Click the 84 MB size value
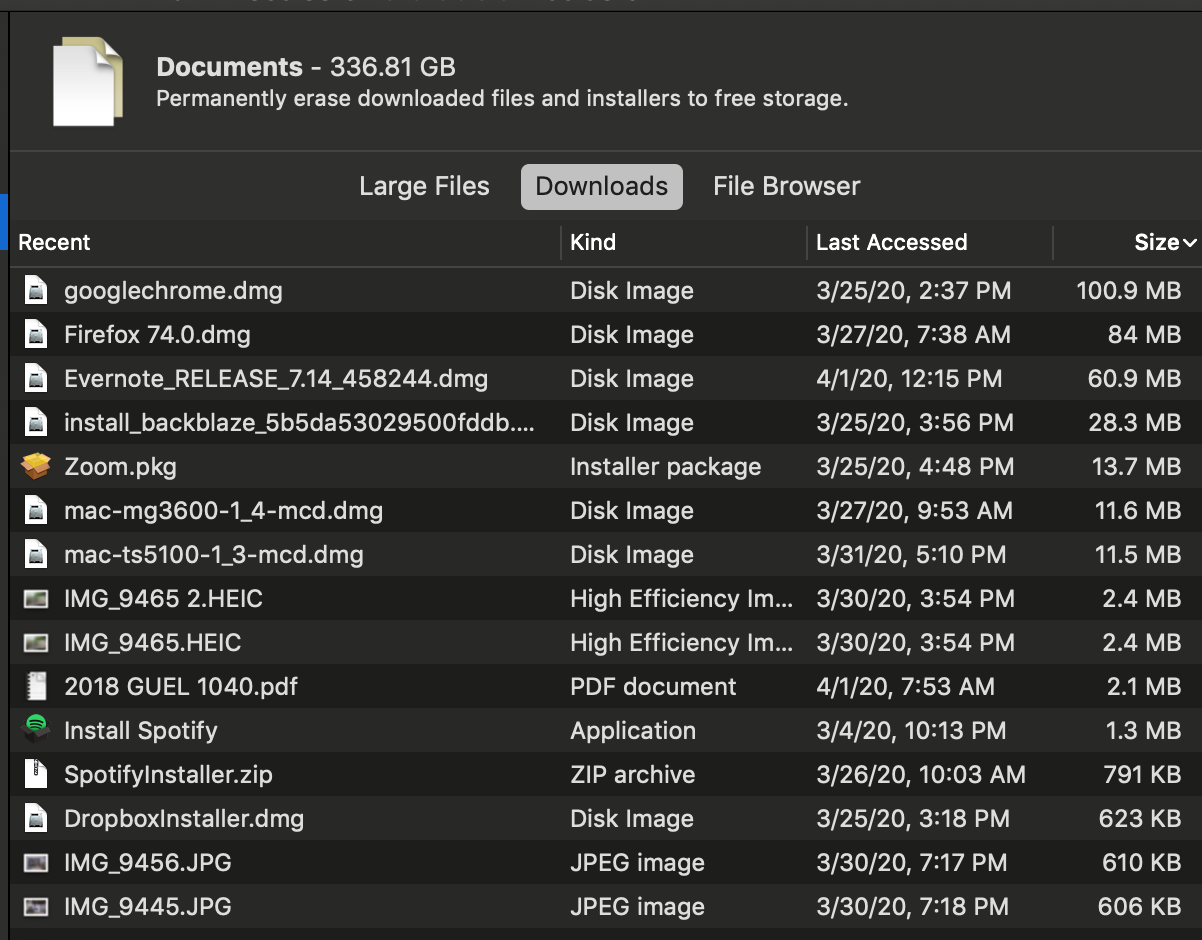1202x940 pixels. click(x=1144, y=335)
